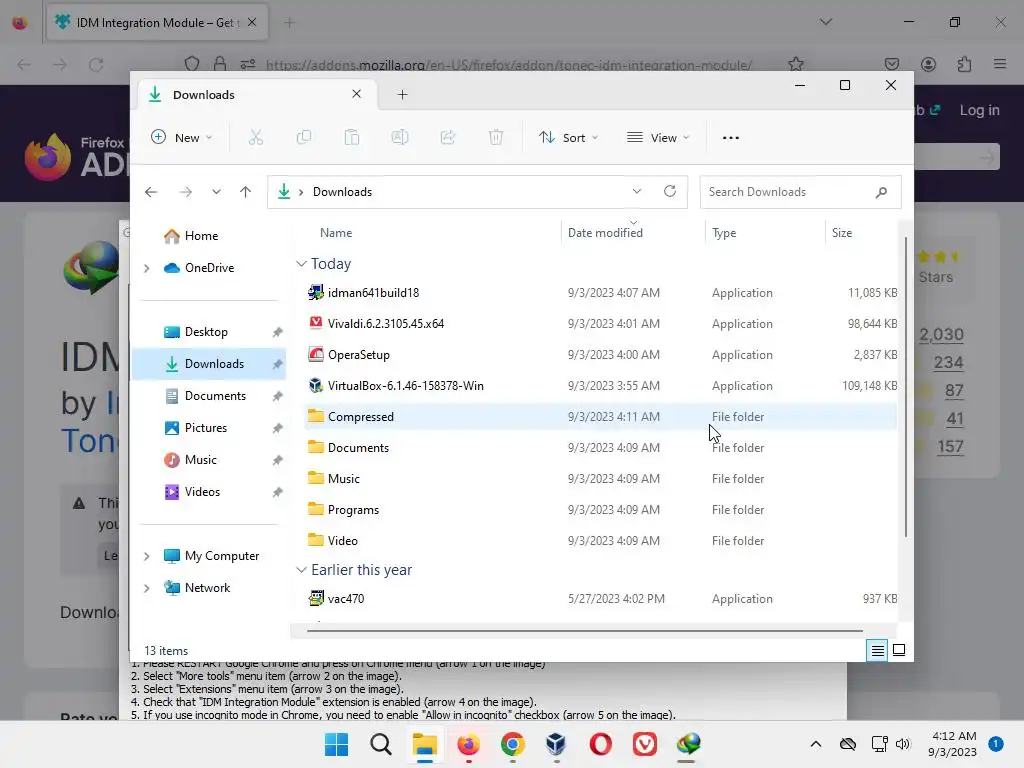This screenshot has height=768, width=1024.
Task: Open Opera from the taskbar
Action: [600, 744]
